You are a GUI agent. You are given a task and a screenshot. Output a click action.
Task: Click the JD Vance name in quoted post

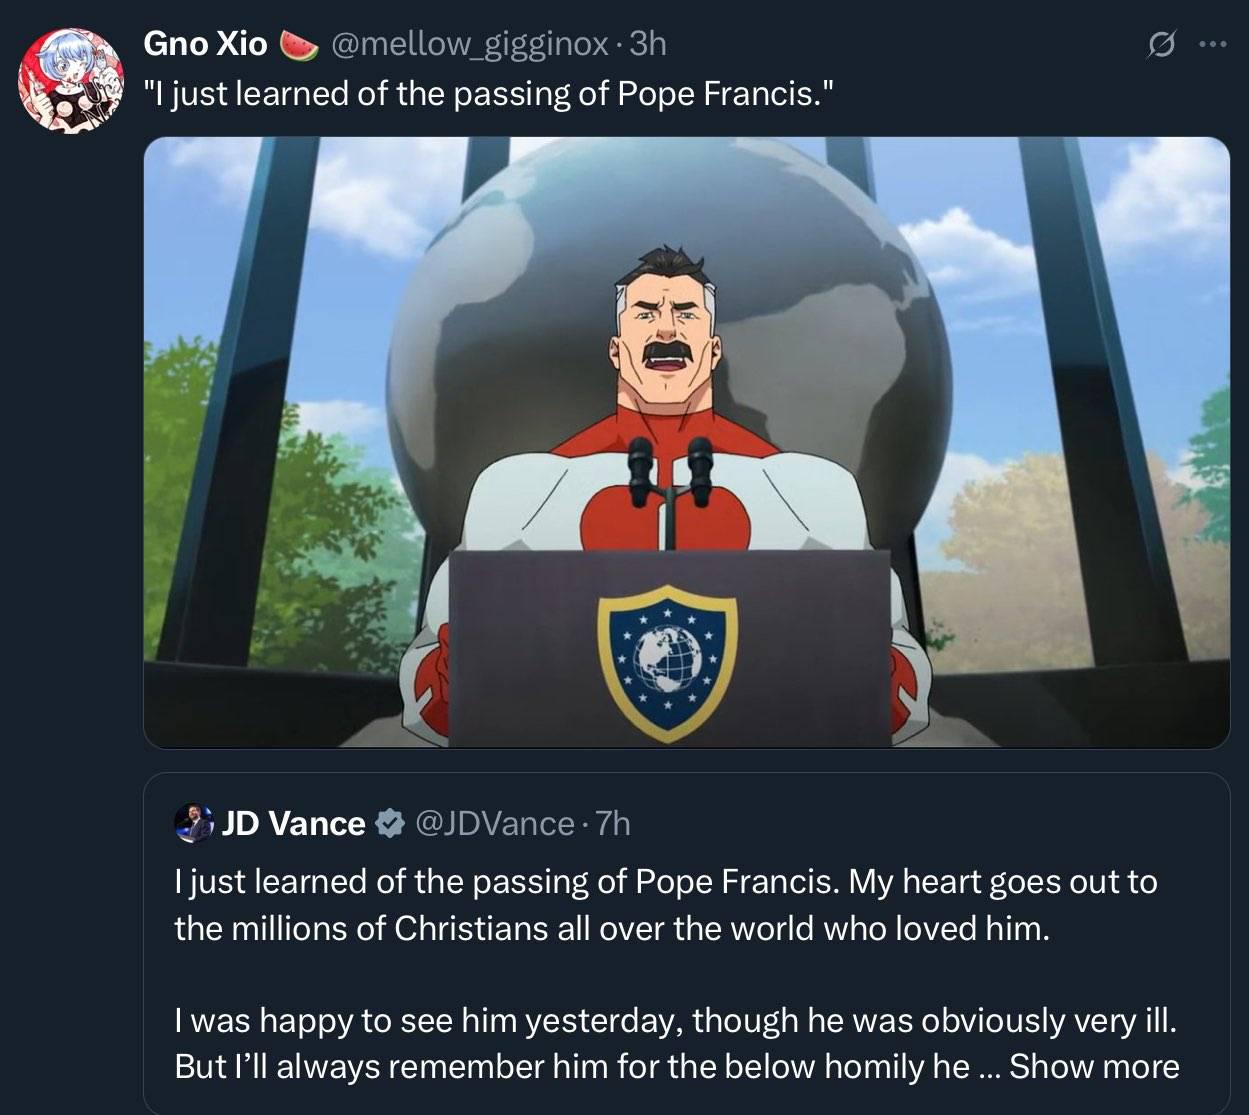(x=293, y=823)
